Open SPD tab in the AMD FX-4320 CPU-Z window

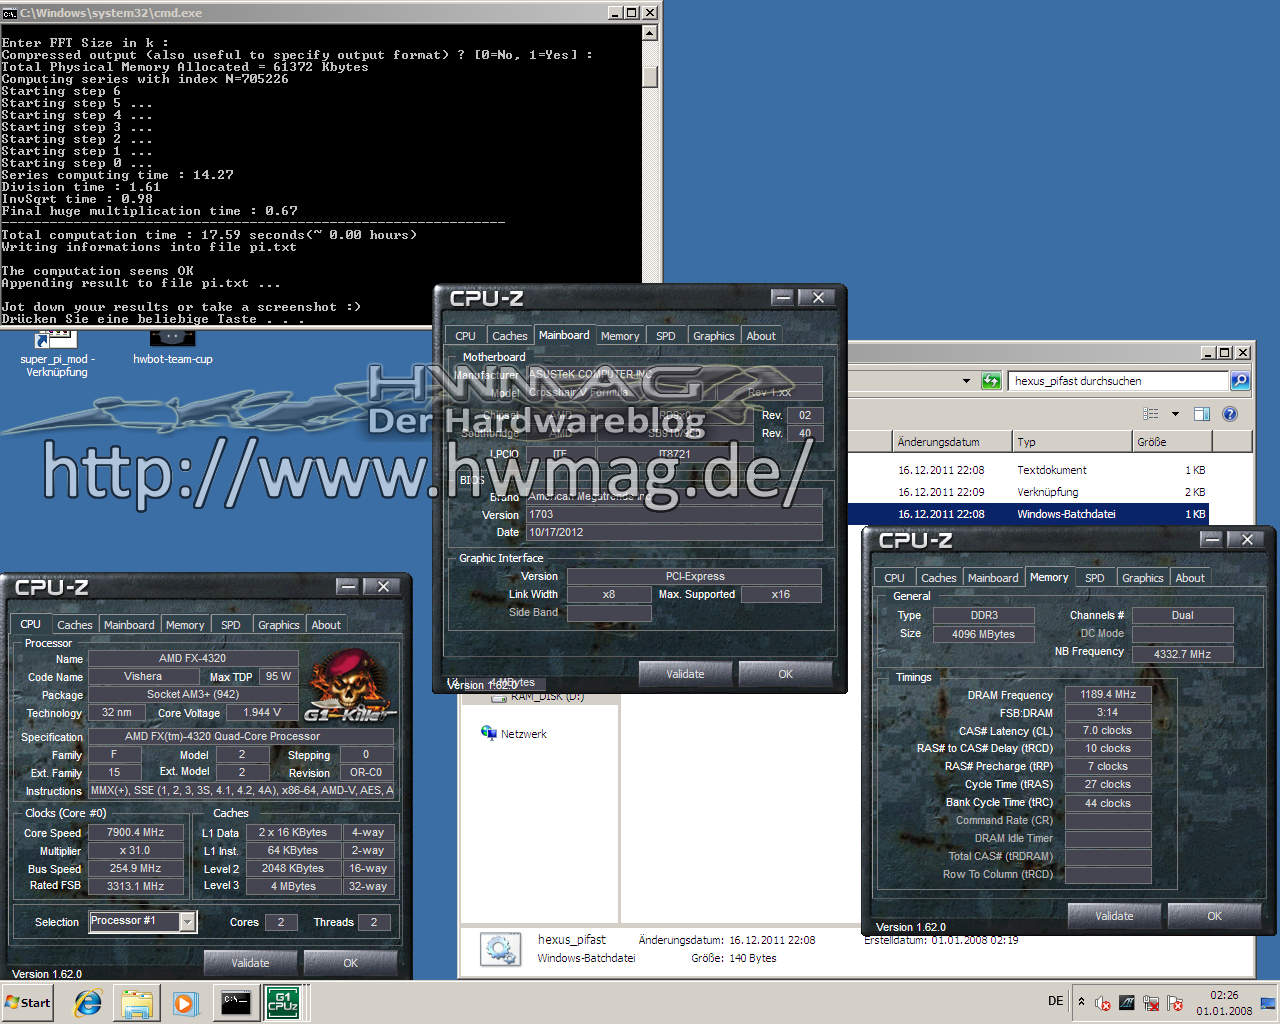click(x=231, y=625)
